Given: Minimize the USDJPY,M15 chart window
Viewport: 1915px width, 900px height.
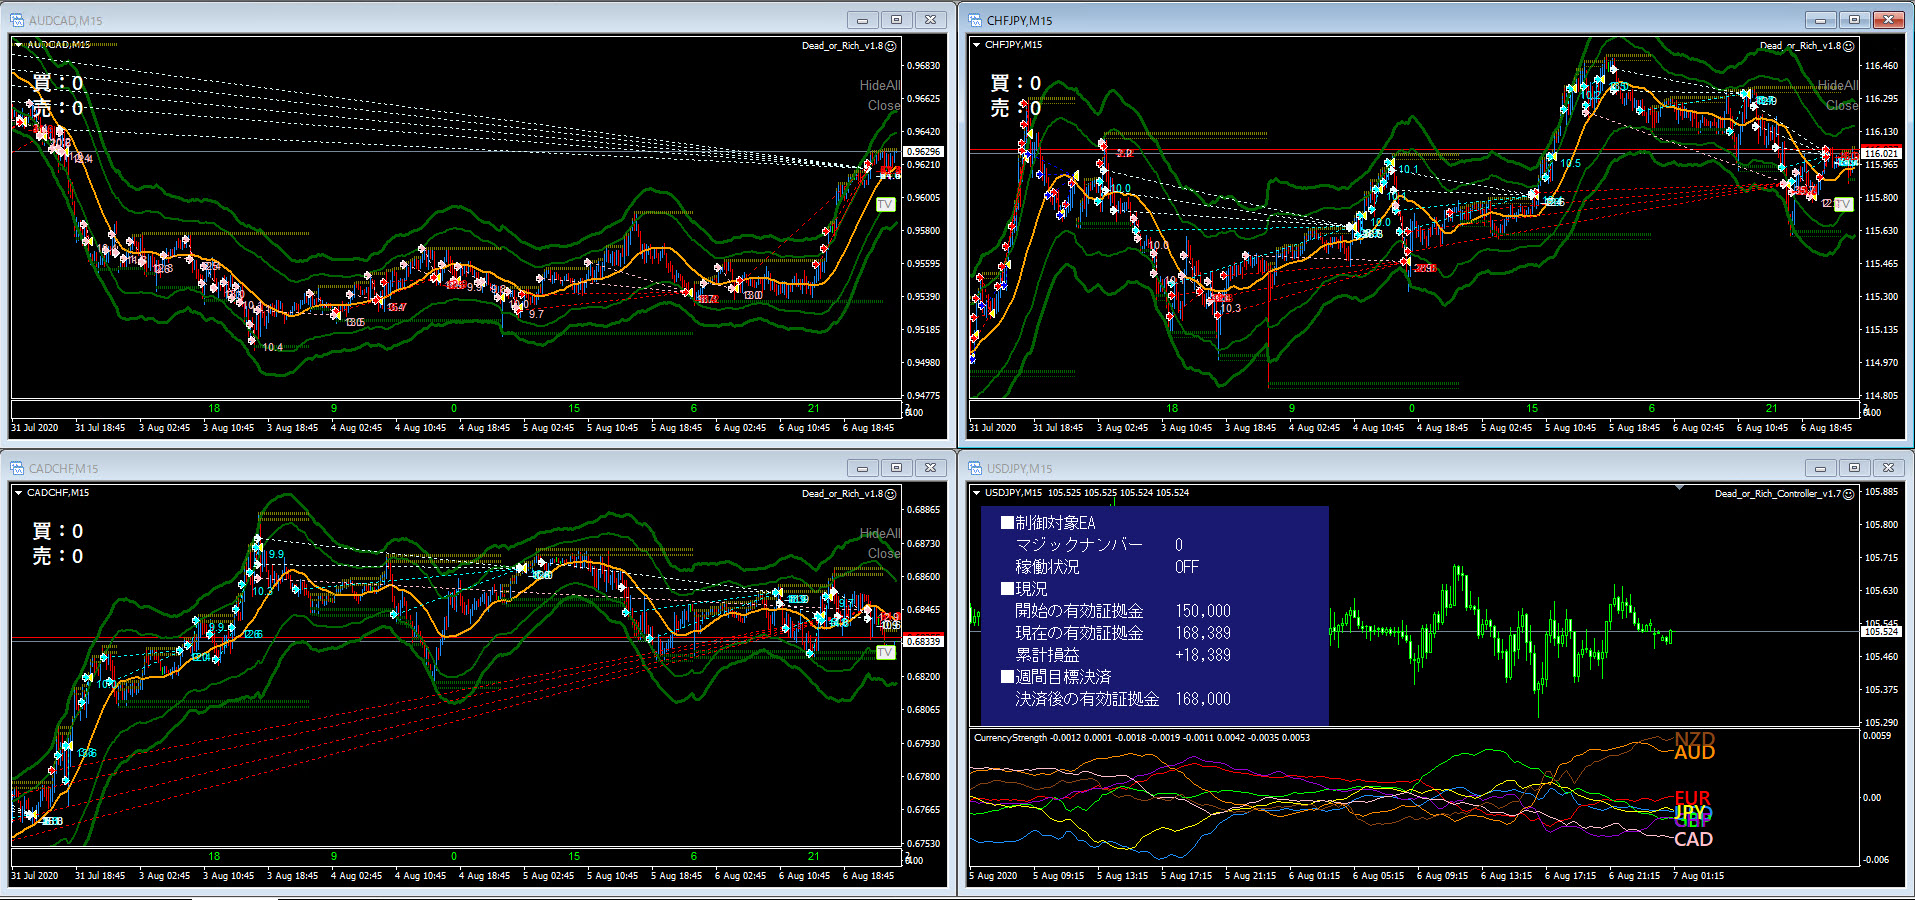Looking at the screenshot, I should (x=1820, y=468).
